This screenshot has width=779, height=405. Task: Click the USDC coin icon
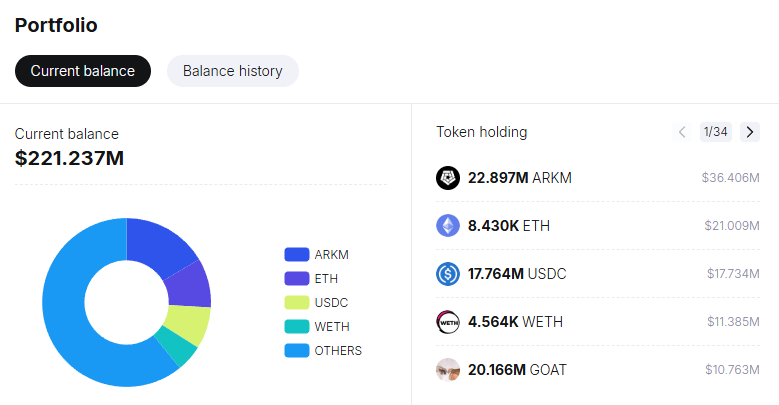tap(448, 274)
